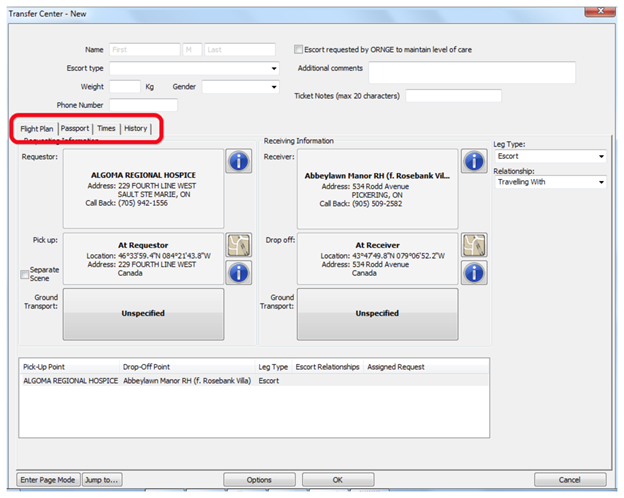Switch to the Passport tab
This screenshot has height=498, width=624.
75,129
